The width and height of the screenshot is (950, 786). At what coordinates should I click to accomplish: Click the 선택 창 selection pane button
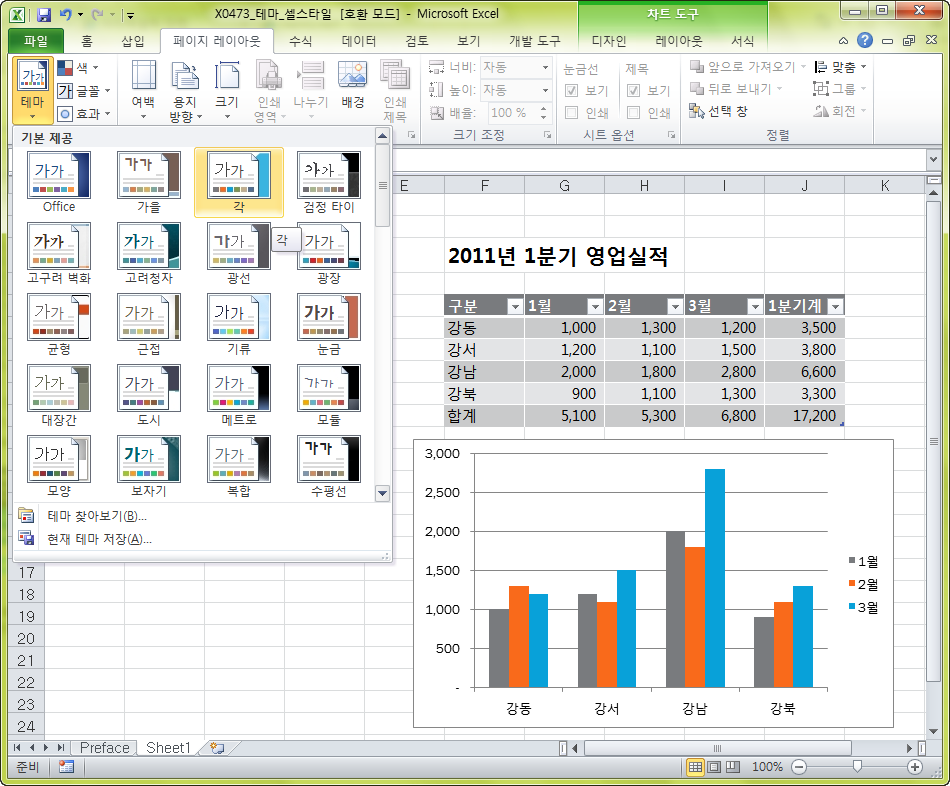[x=719, y=112]
